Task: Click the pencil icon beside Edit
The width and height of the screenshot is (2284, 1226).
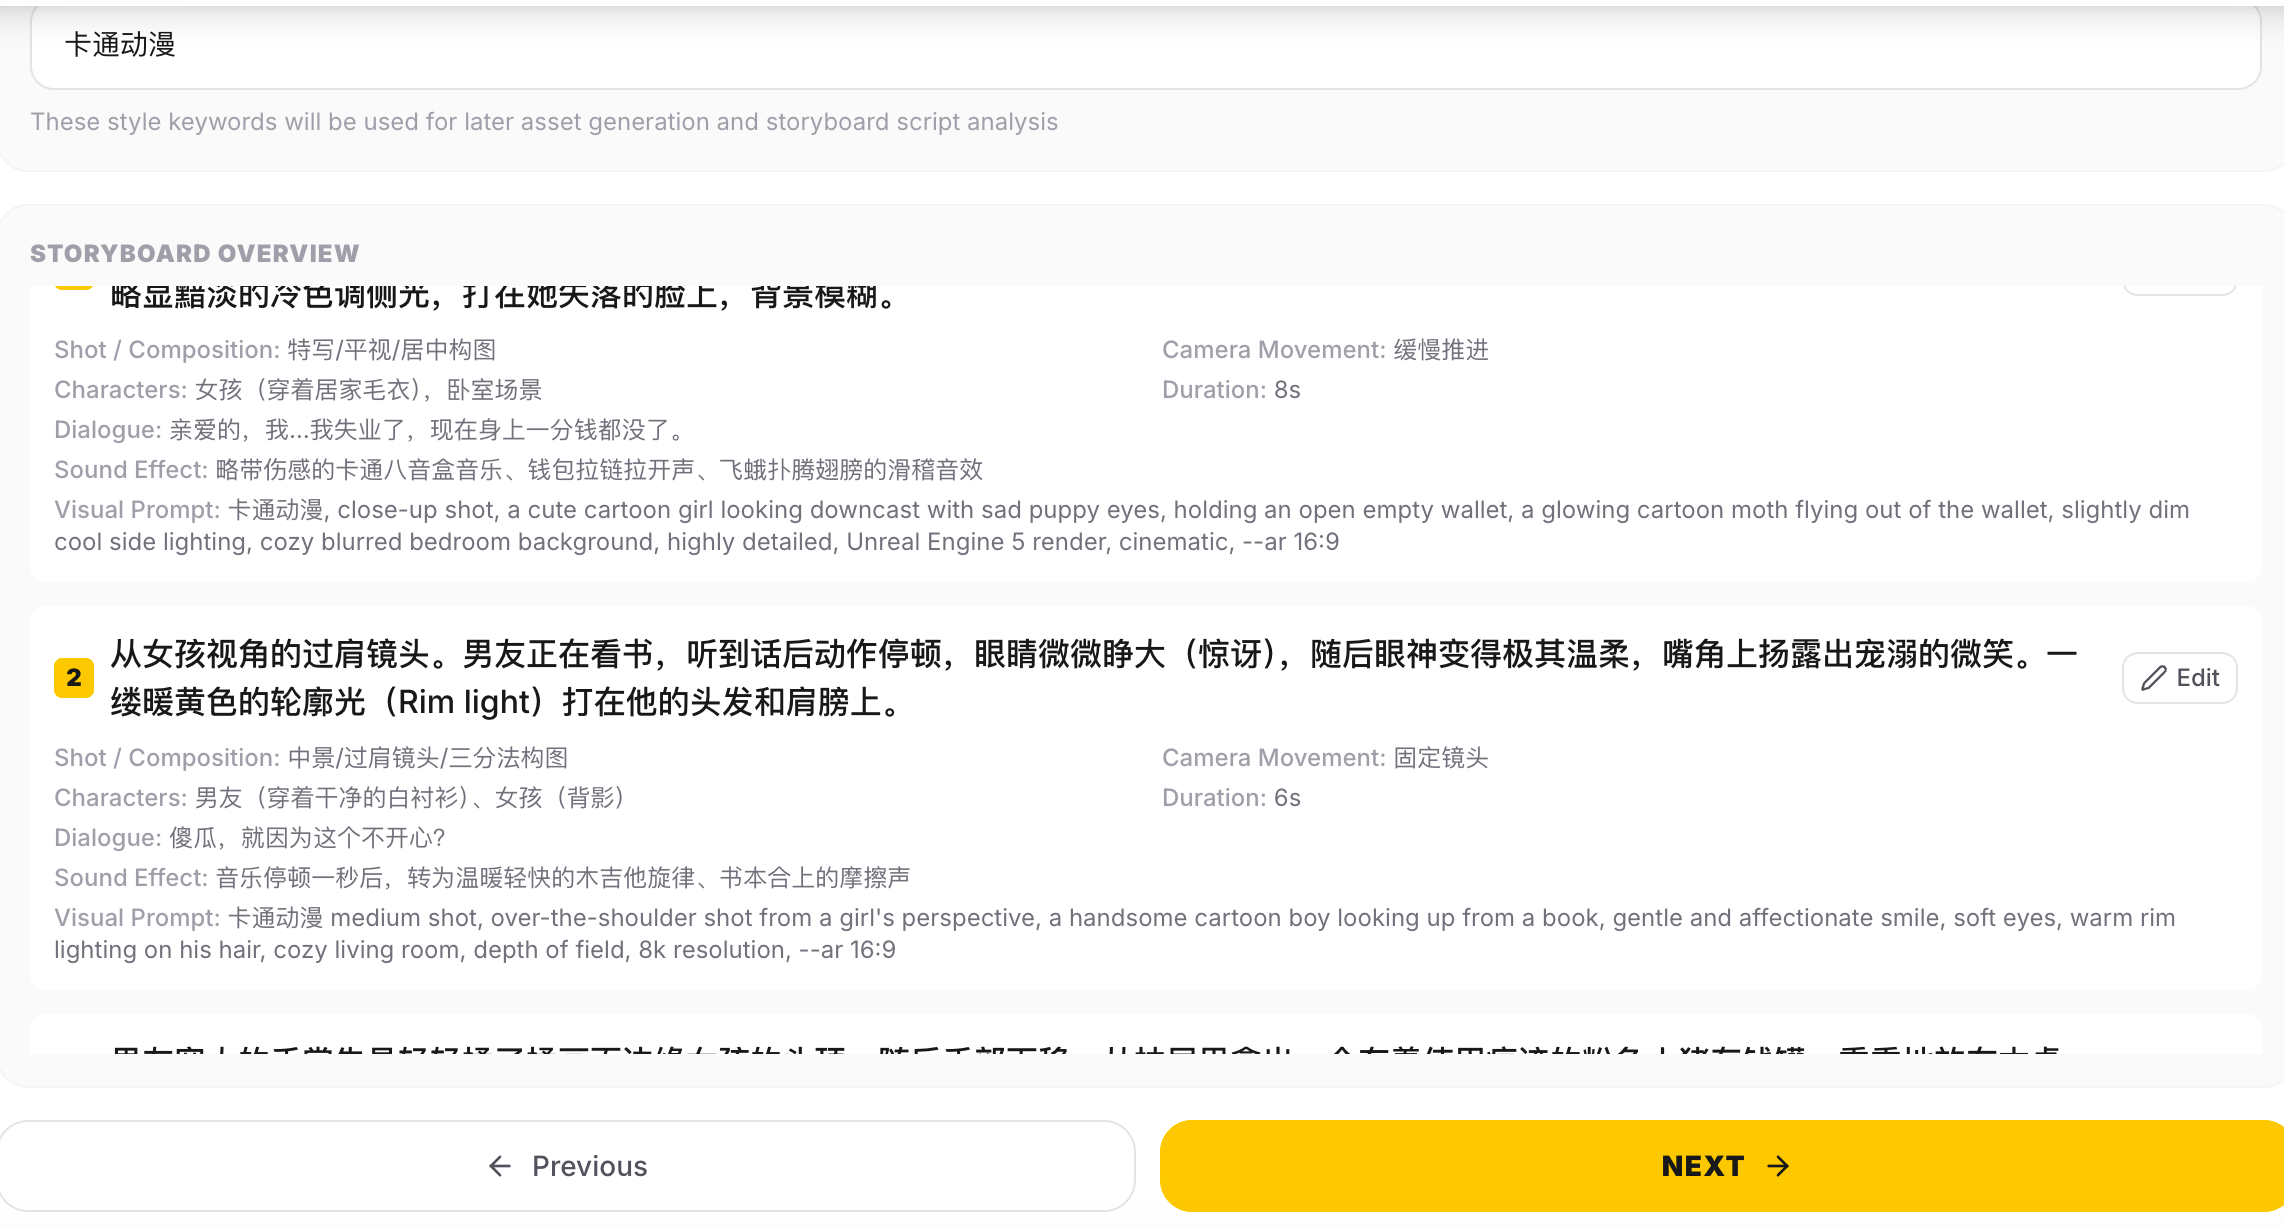Action: click(2153, 679)
